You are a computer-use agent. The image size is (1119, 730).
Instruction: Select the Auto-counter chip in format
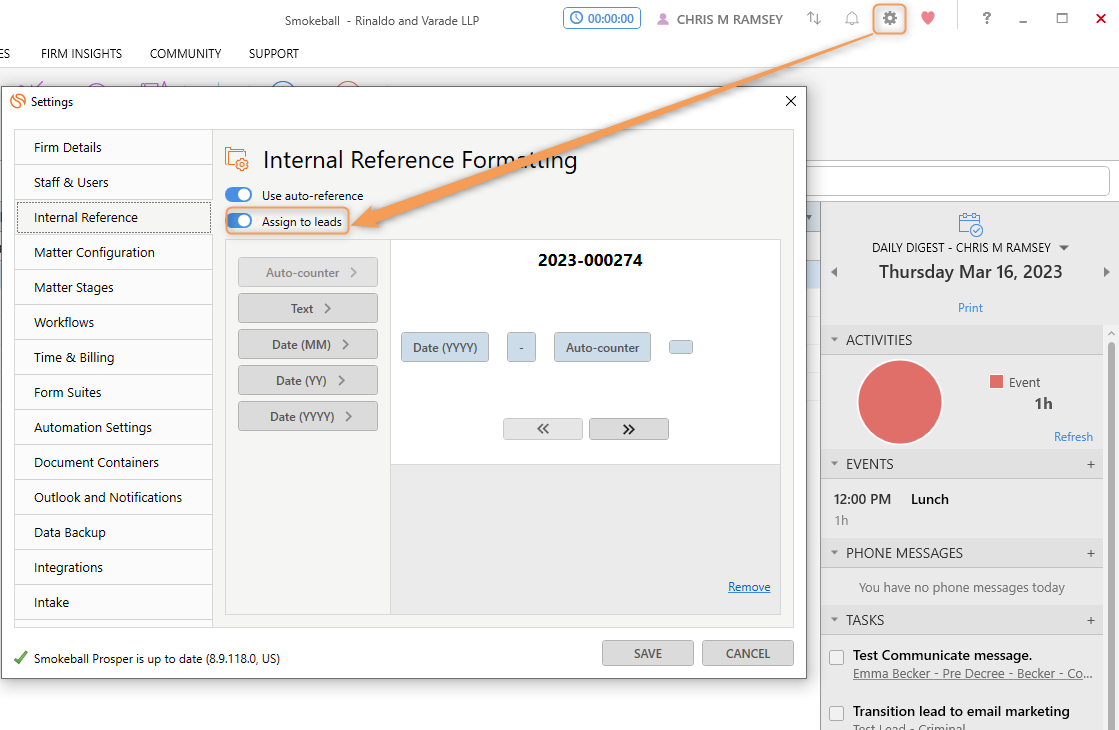pos(602,347)
